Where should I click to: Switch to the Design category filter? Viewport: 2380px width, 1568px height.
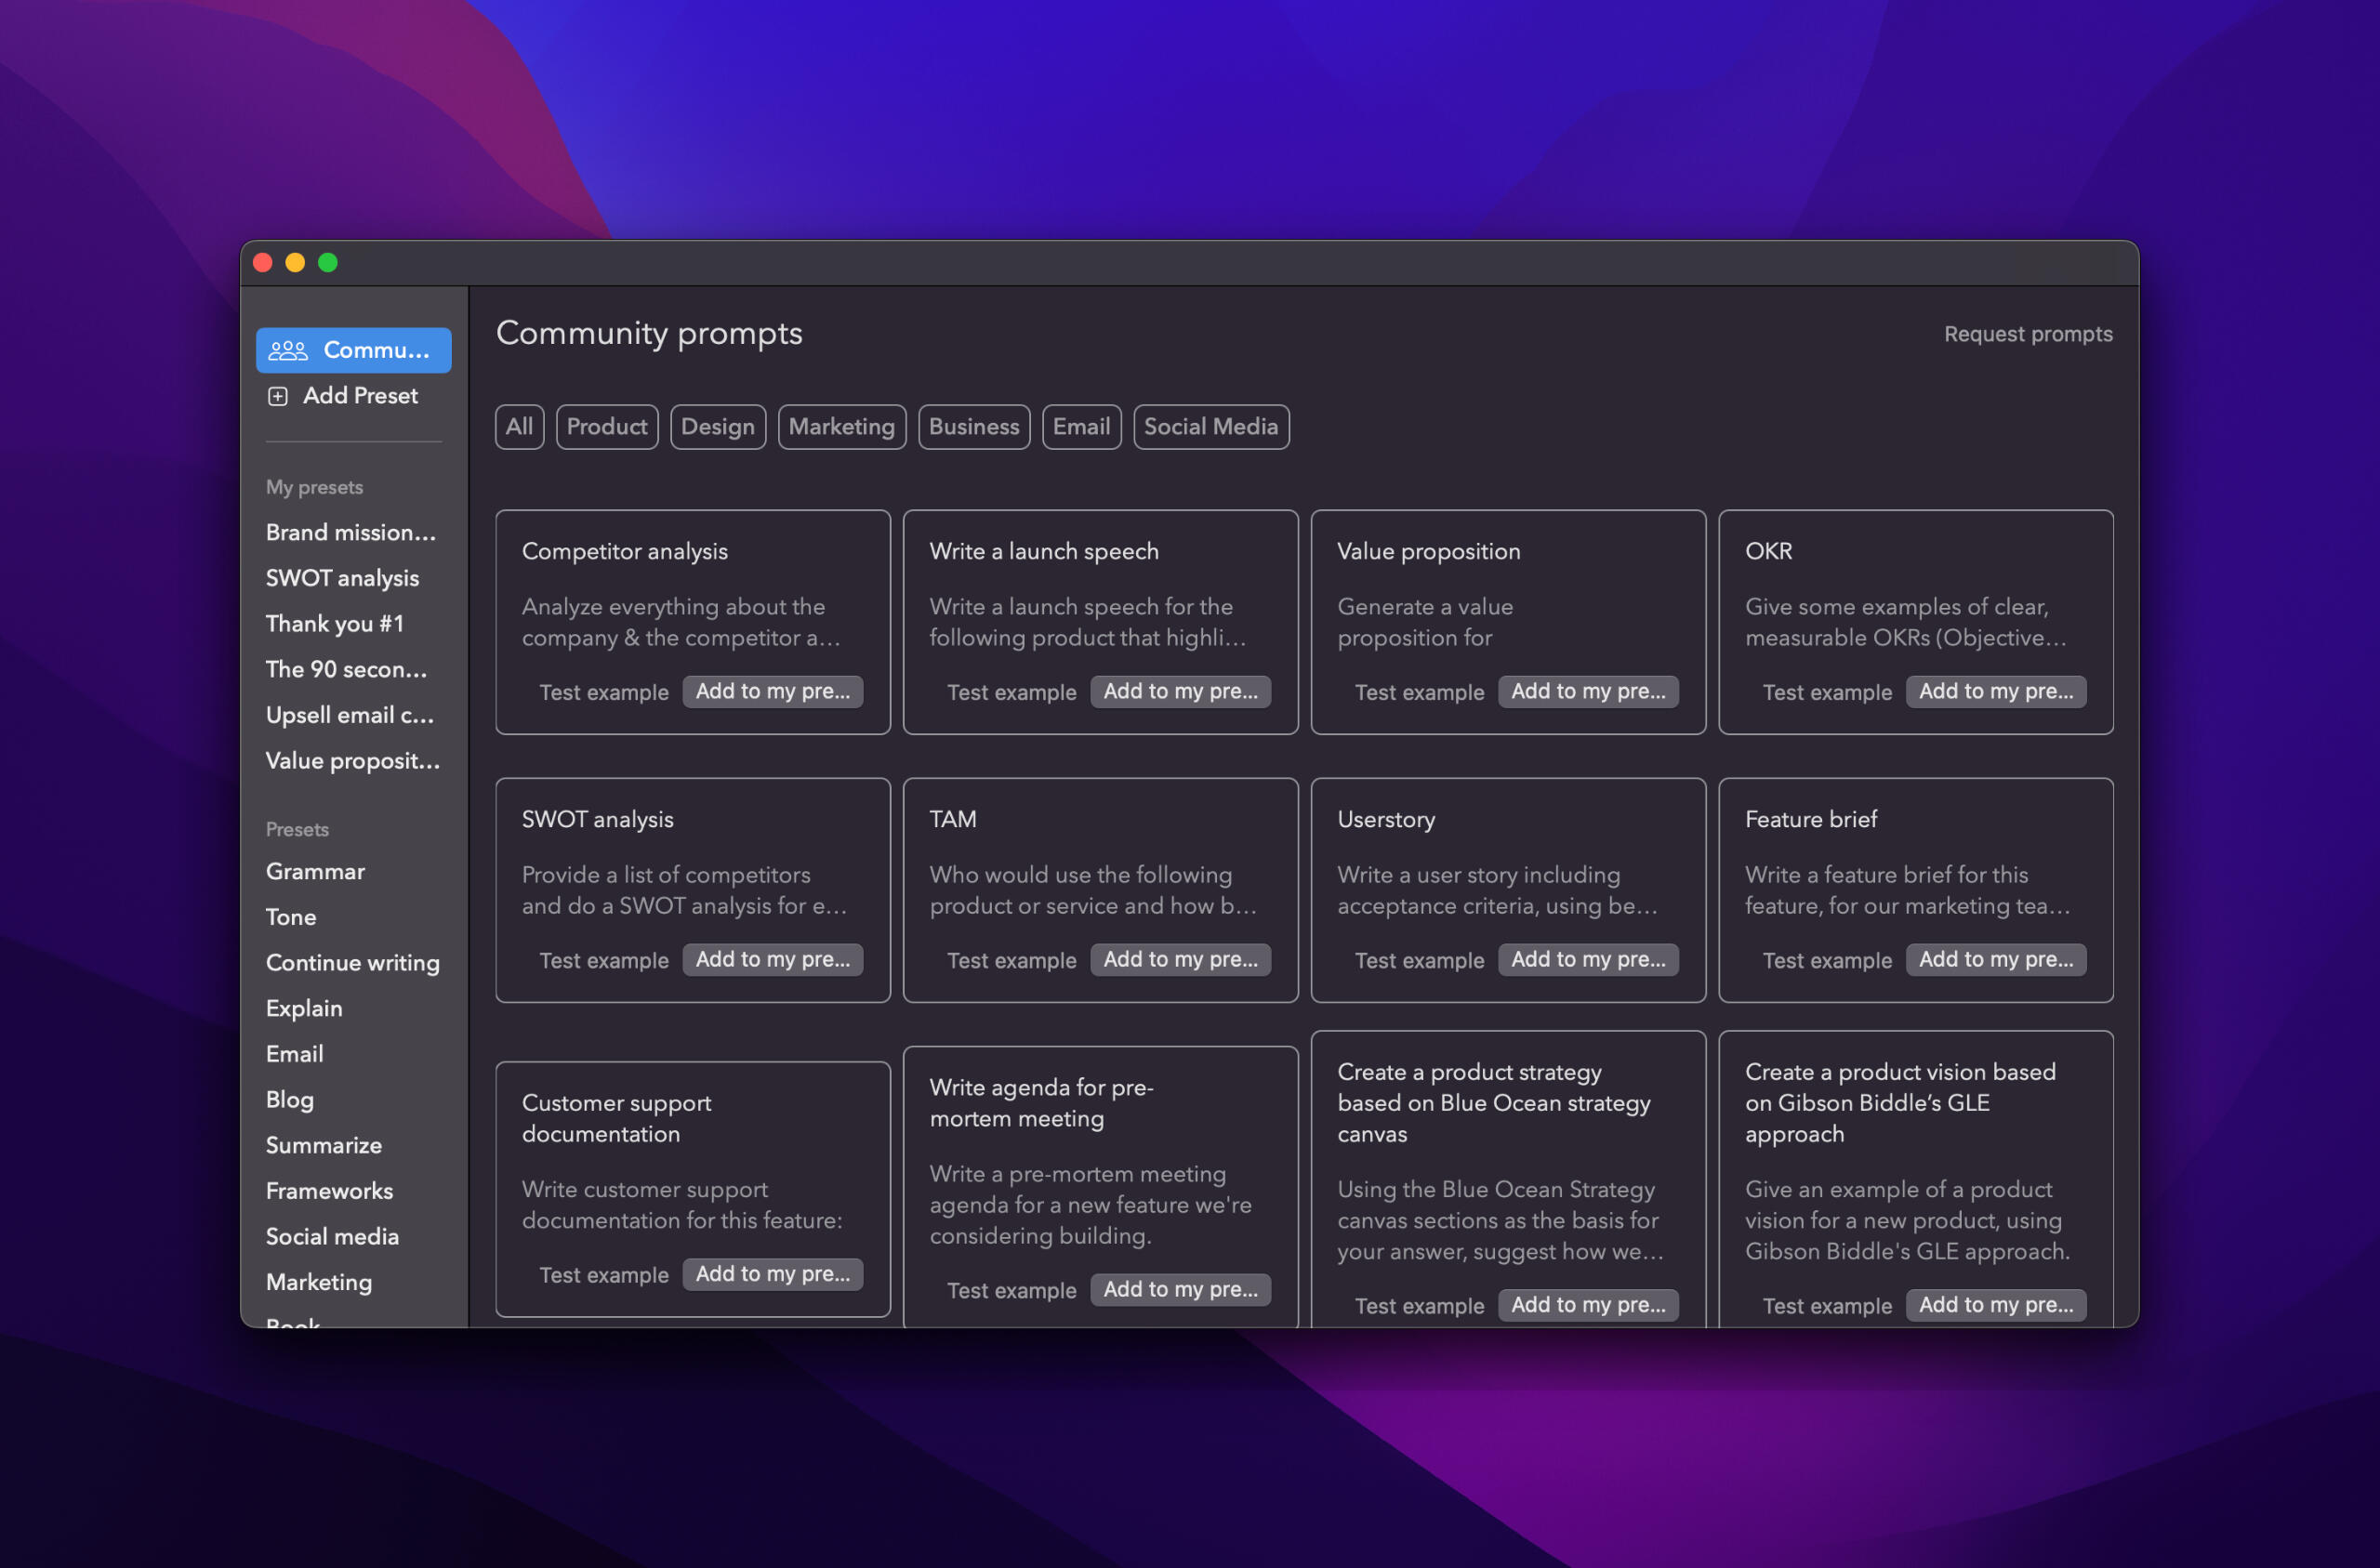tap(717, 427)
